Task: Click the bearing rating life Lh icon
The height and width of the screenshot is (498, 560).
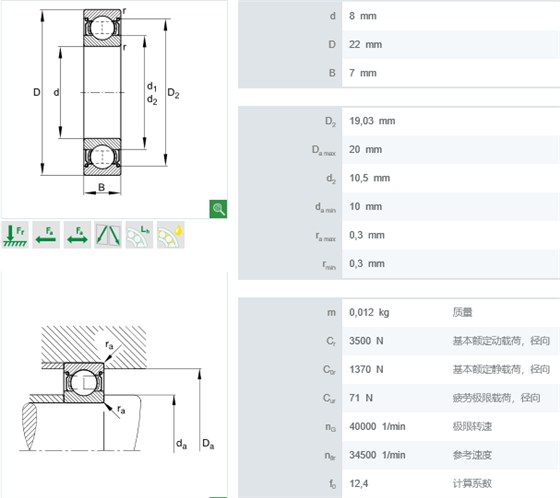Action: click(x=139, y=235)
